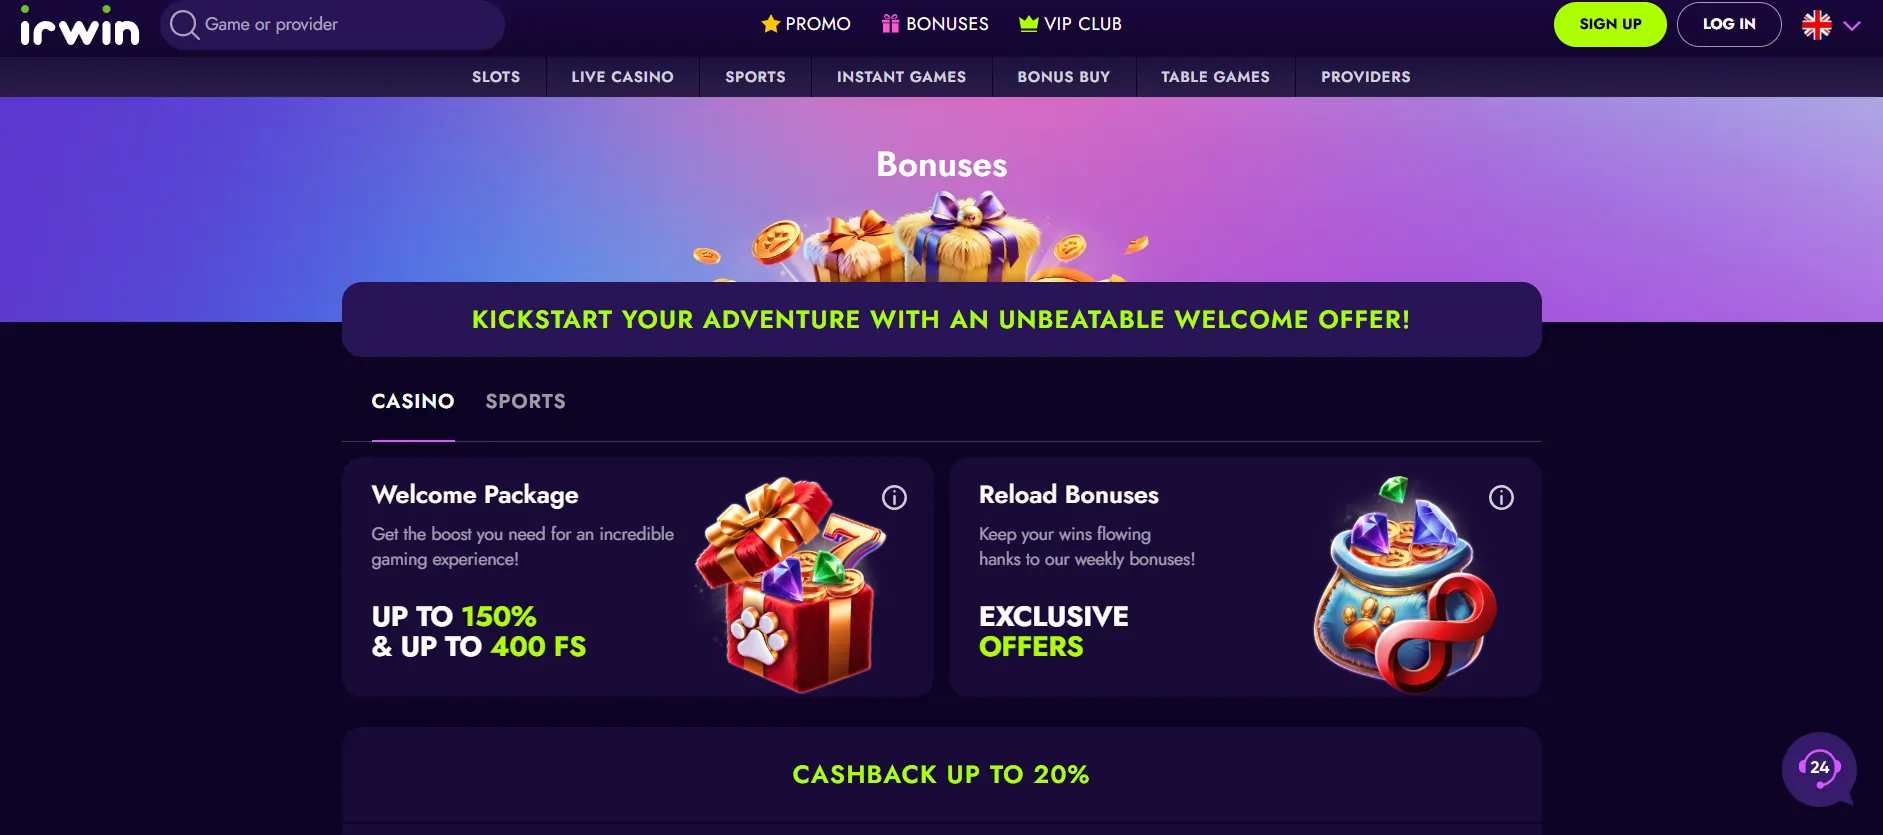The height and width of the screenshot is (835, 1883).
Task: Go to Live Casino section
Action: [x=622, y=77]
